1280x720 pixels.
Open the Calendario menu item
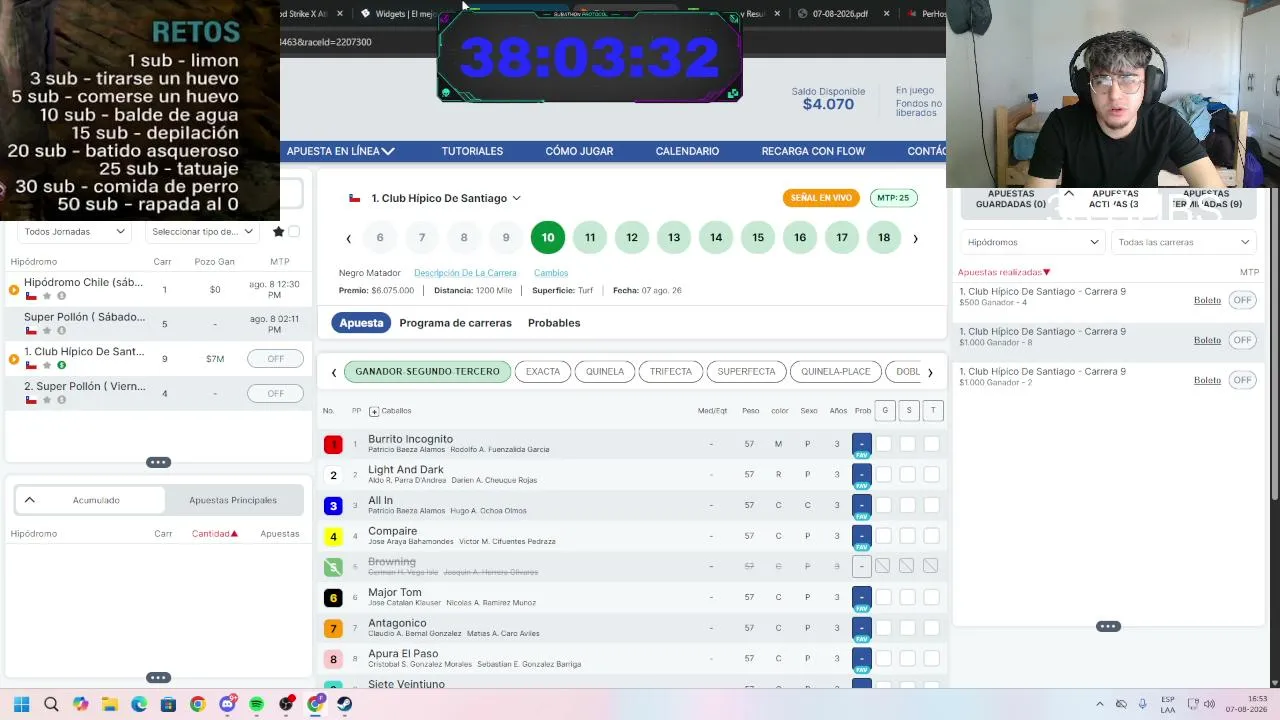tap(687, 151)
